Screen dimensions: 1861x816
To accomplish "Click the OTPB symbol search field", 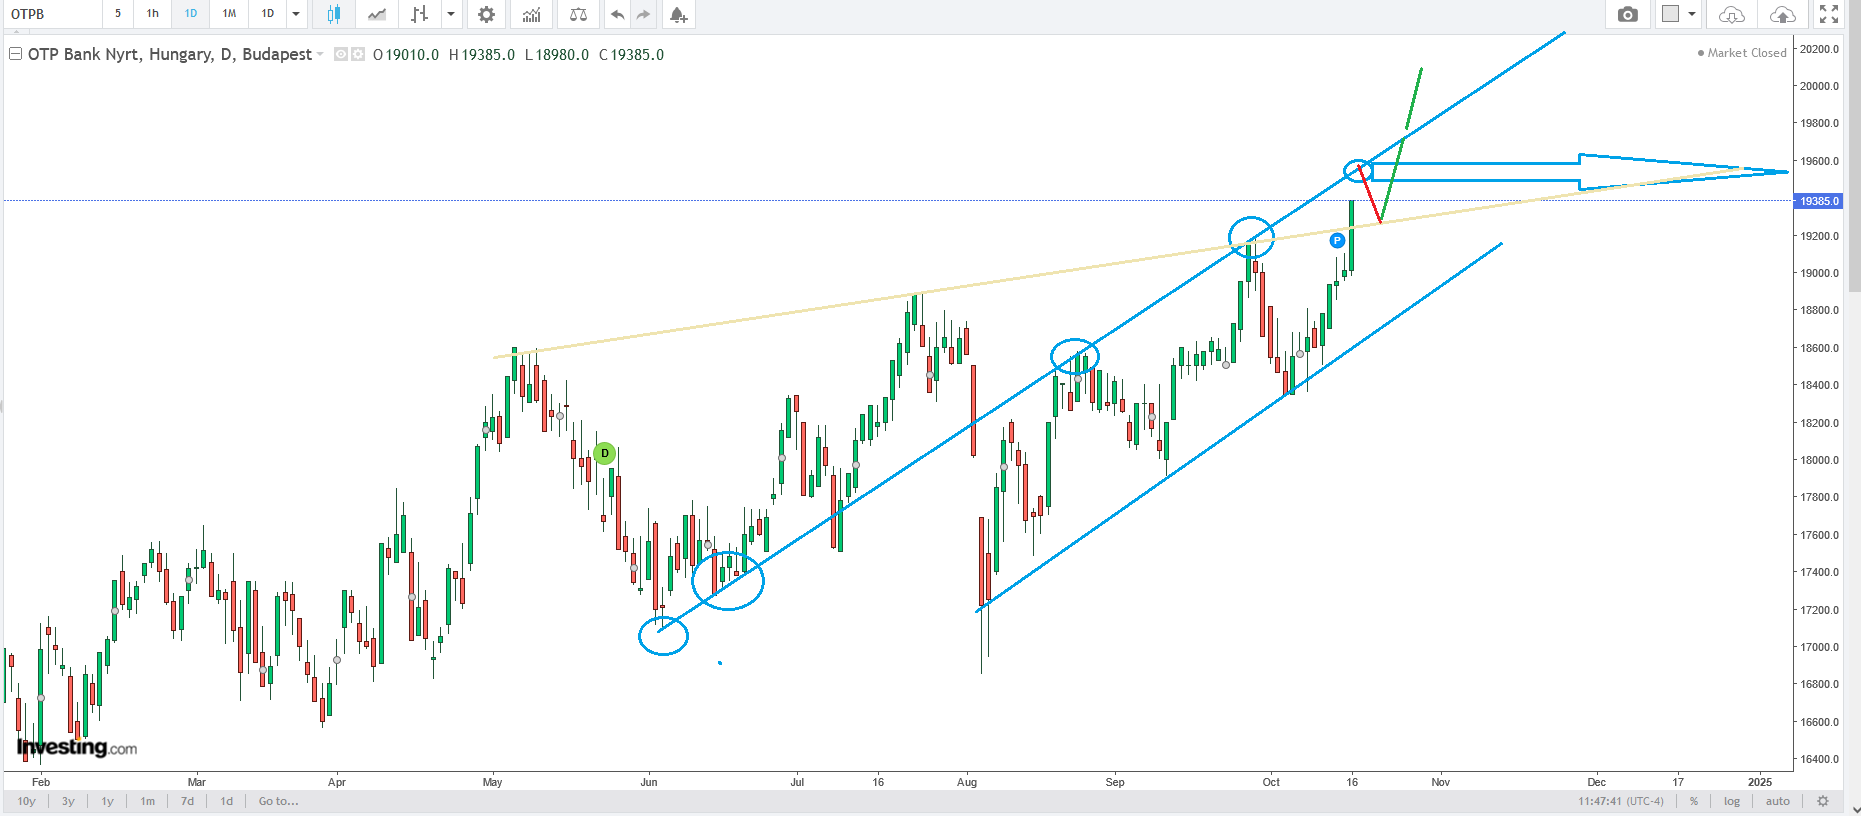I will pyautogui.click(x=52, y=14).
